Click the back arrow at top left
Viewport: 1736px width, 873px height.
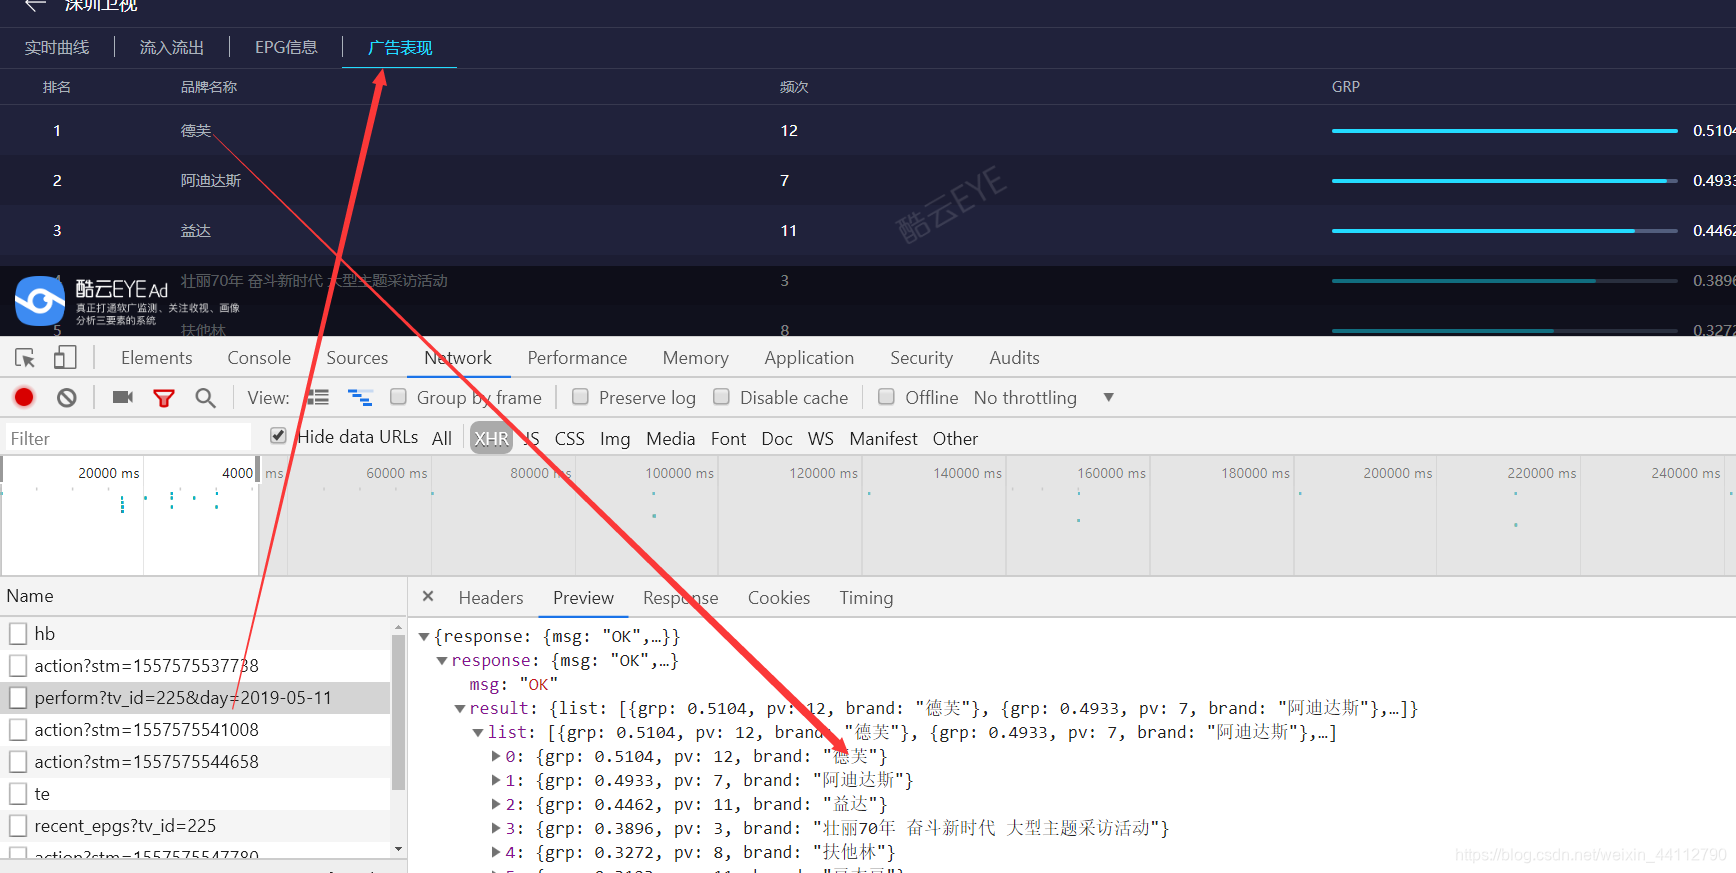click(x=35, y=5)
